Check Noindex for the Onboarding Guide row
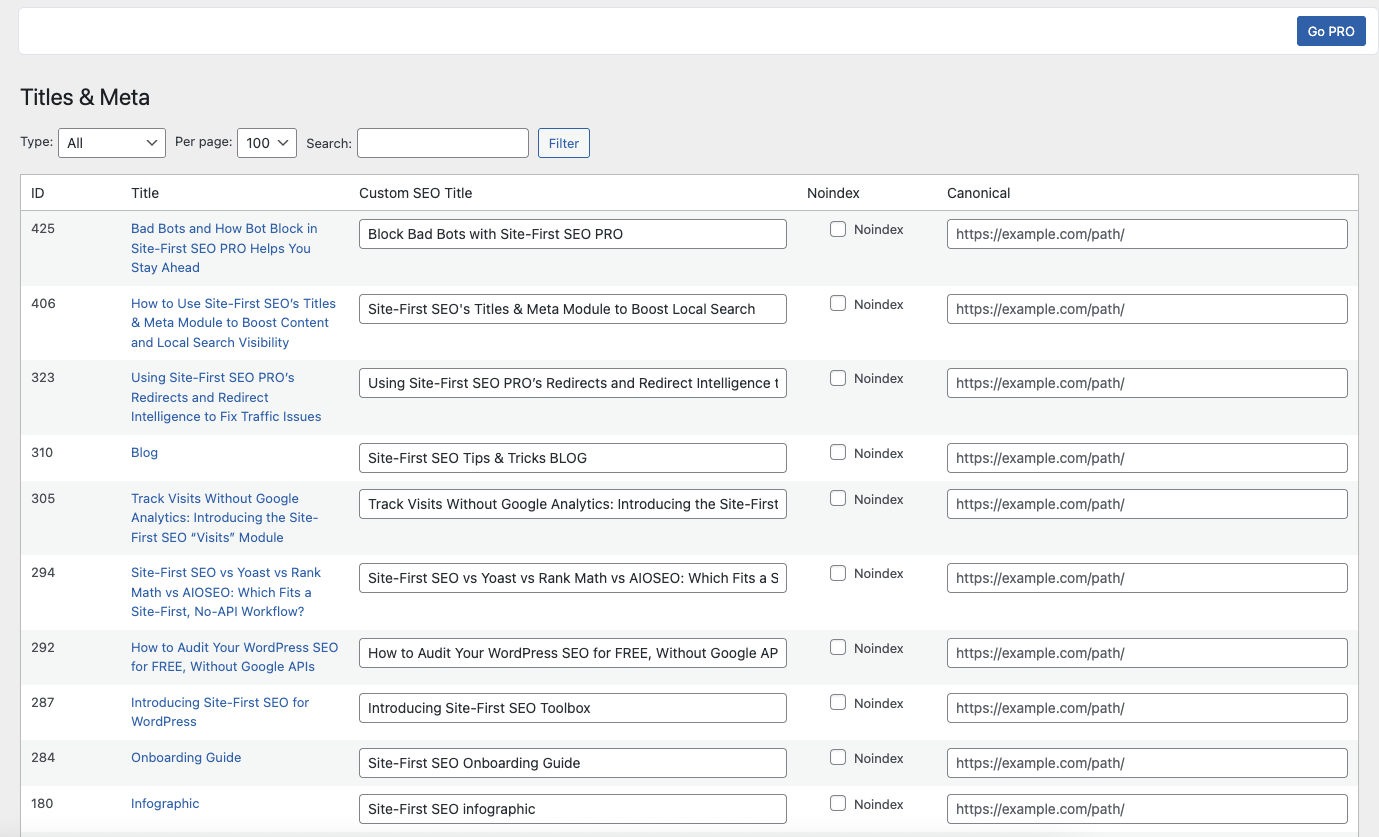The height and width of the screenshot is (837, 1379). [x=838, y=758]
